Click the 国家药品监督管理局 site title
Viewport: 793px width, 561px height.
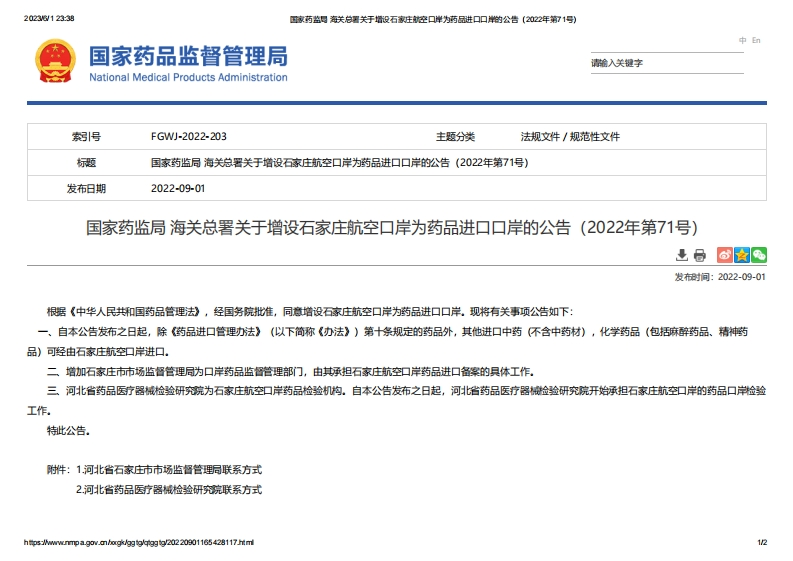click(x=188, y=55)
